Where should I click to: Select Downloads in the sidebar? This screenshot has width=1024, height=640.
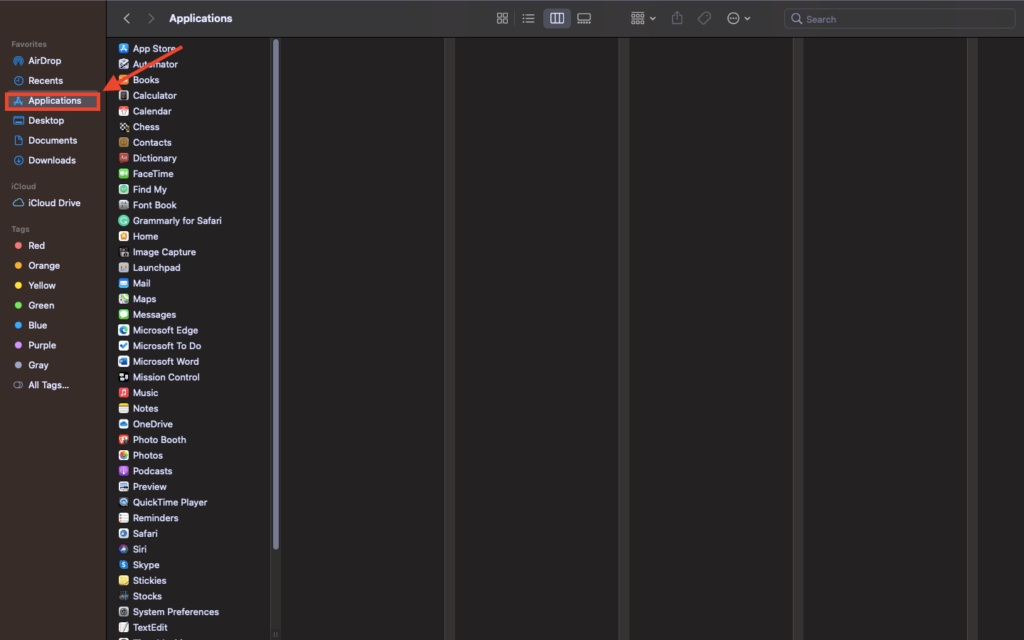(51, 160)
